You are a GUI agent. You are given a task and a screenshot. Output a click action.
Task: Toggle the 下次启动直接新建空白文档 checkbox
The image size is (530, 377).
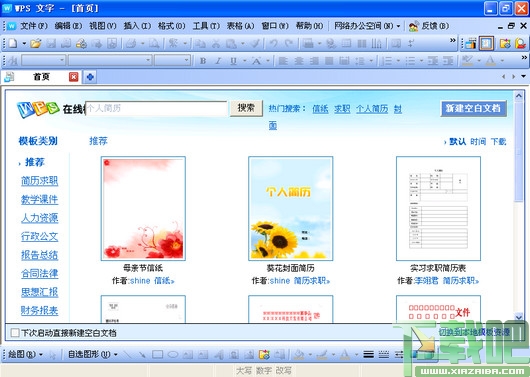15,333
